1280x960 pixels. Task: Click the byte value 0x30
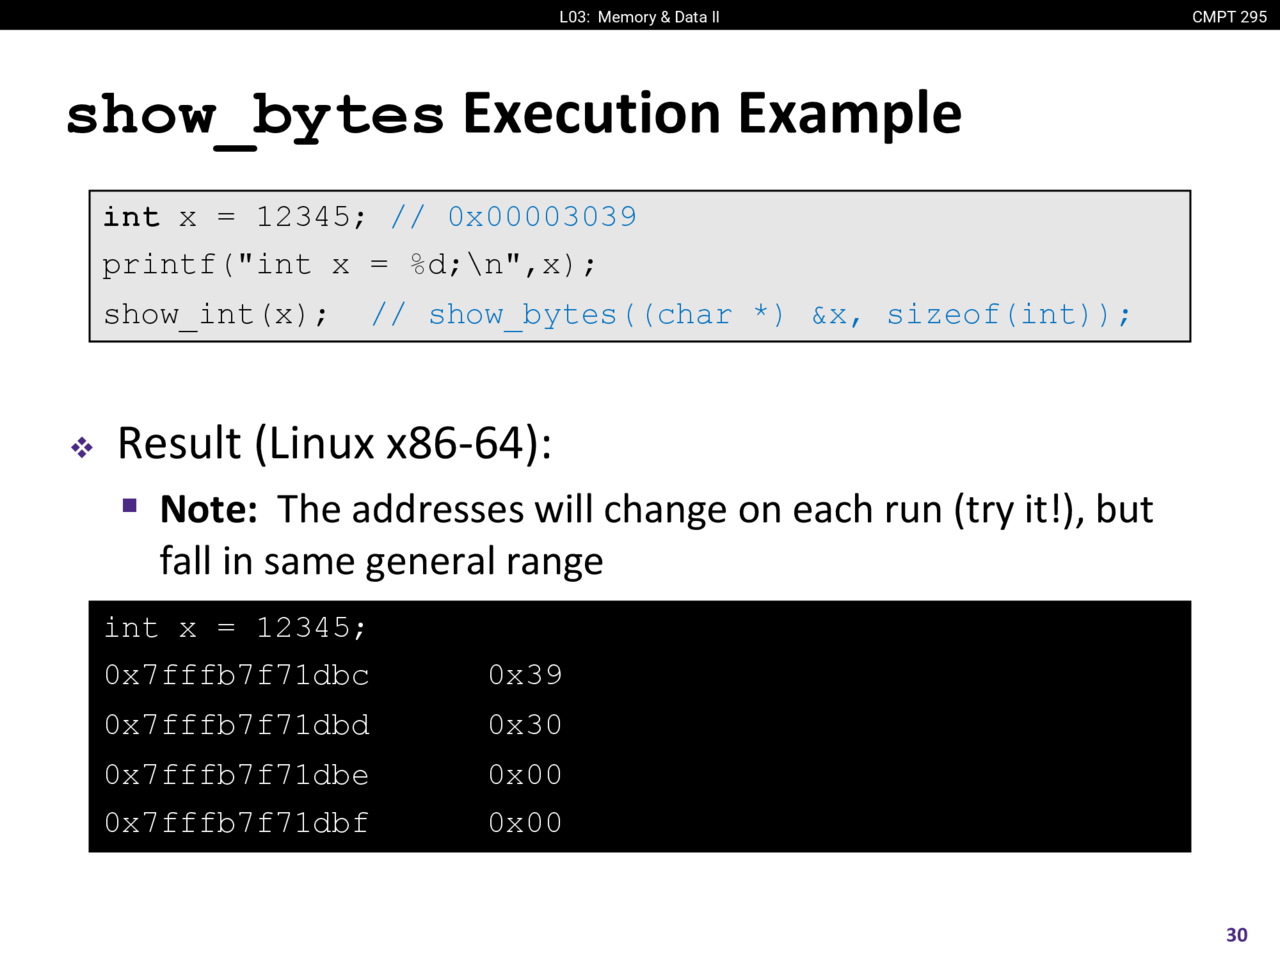(525, 725)
